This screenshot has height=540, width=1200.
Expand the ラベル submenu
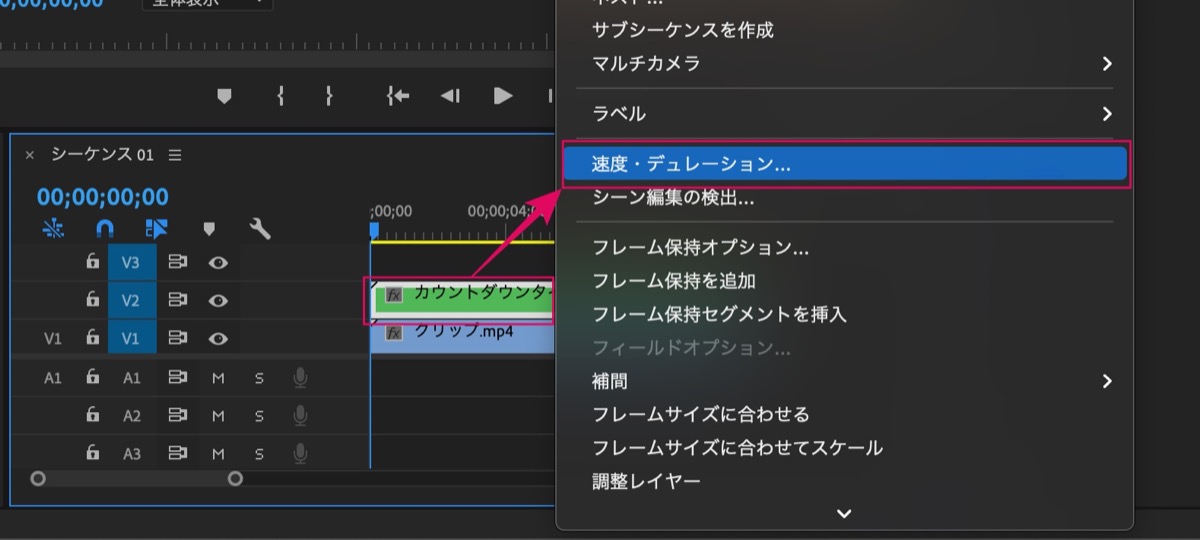[845, 113]
